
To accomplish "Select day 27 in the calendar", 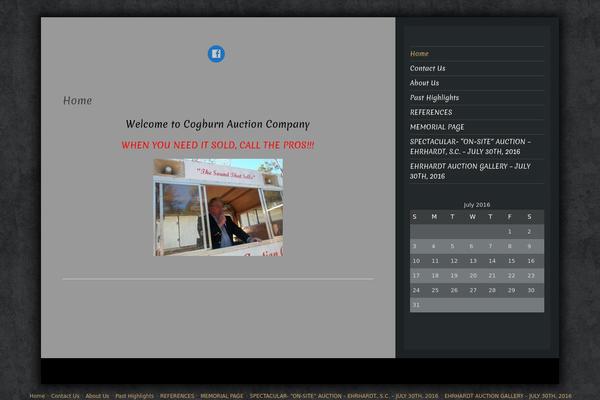I will click(x=473, y=291).
